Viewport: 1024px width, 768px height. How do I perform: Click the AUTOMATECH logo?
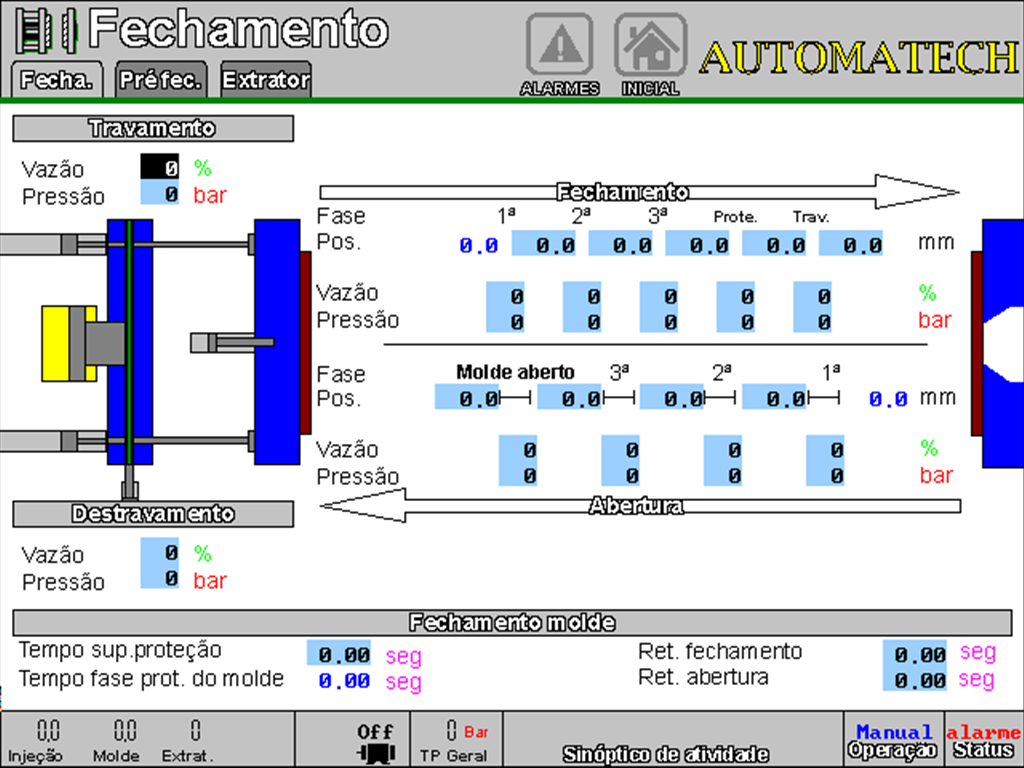pos(859,58)
